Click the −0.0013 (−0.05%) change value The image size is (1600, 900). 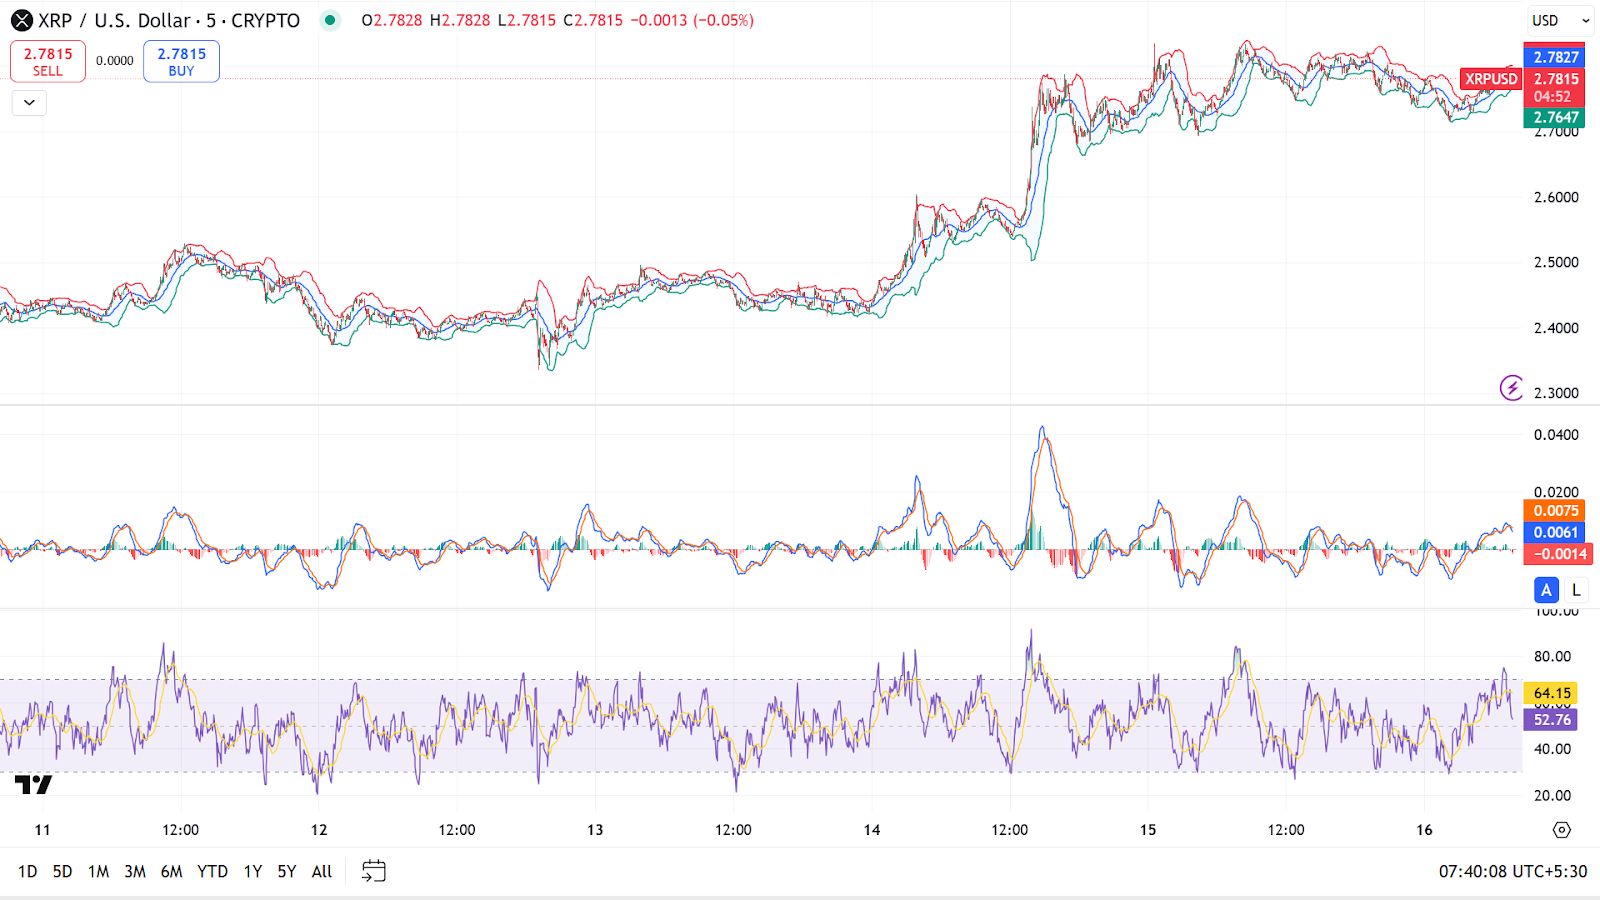coord(692,20)
